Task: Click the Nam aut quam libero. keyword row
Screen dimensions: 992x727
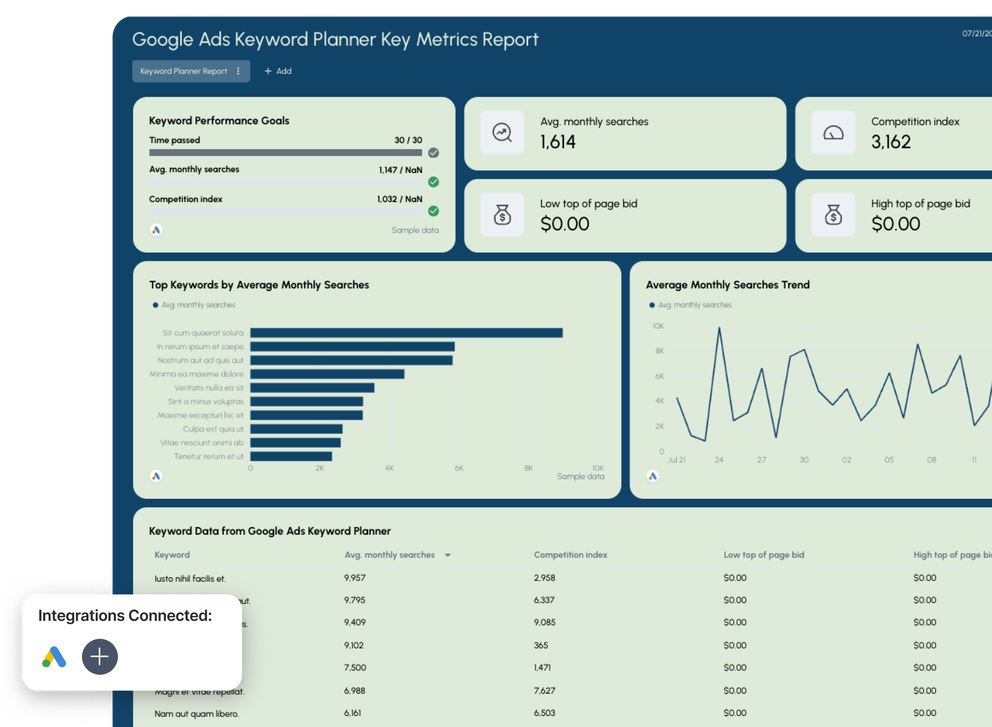Action: pos(197,714)
